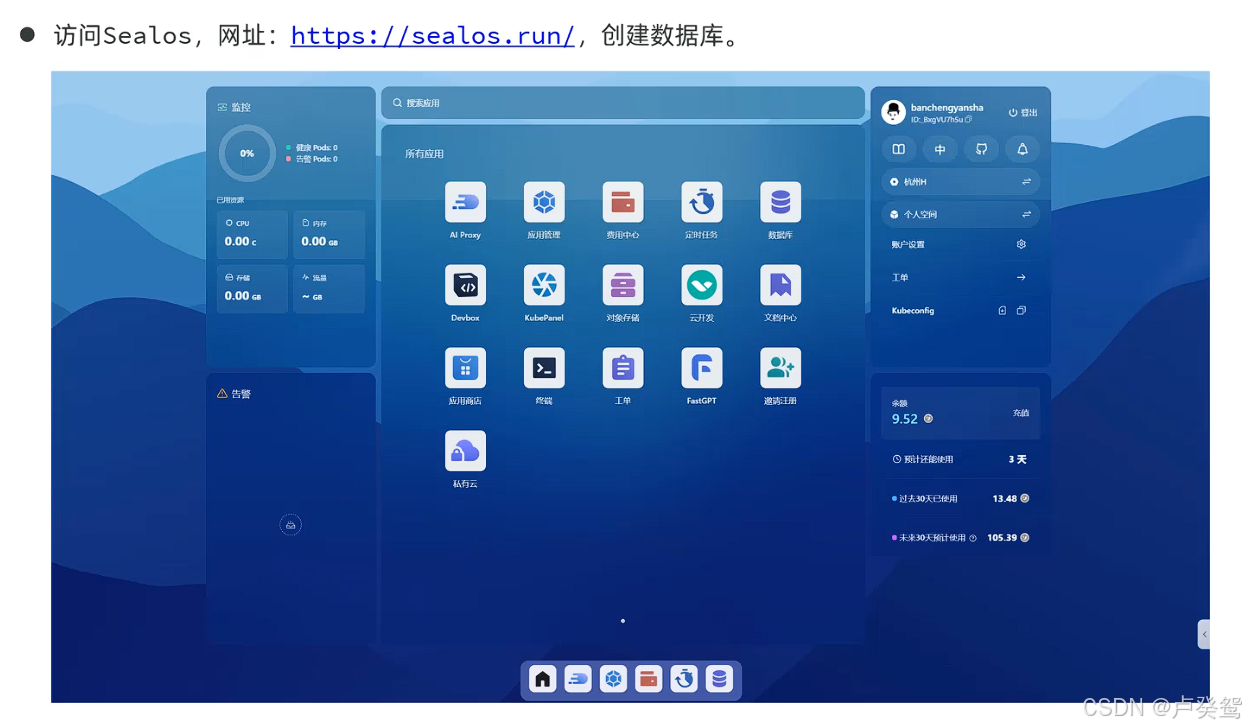Click AI Proxy icon in the bottom dock
Viewport: 1246px width, 727px height.
click(x=578, y=679)
